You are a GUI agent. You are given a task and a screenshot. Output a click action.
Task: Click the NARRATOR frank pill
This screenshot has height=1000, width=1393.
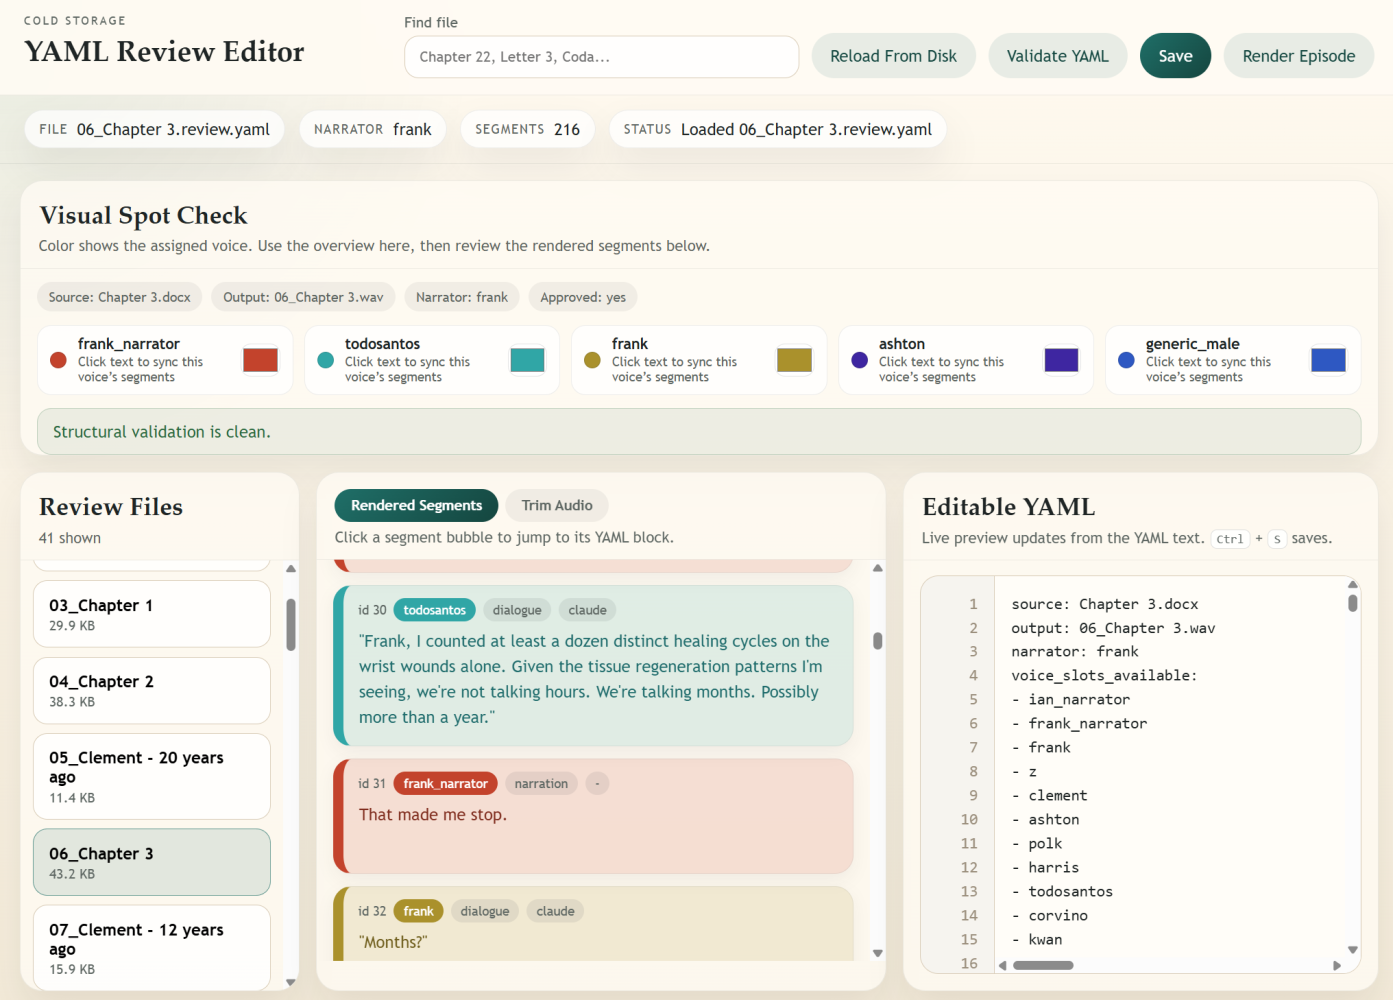(x=373, y=129)
